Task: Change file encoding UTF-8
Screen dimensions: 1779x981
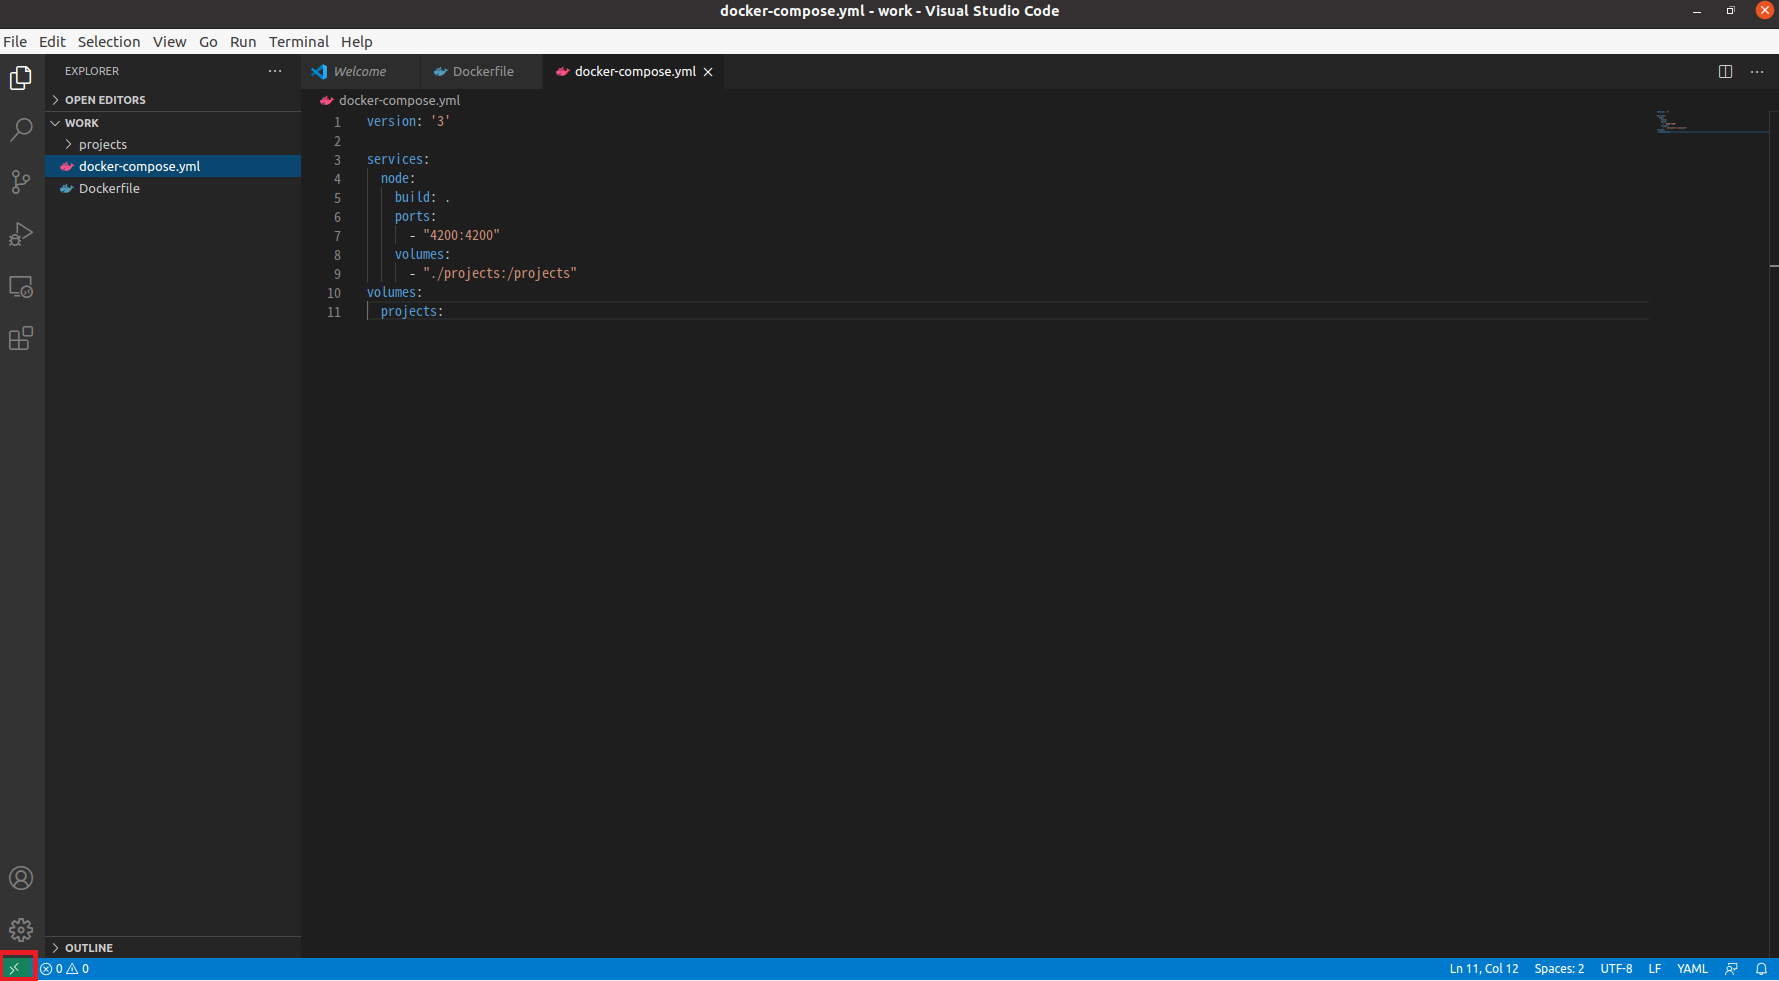Action: coord(1616,969)
